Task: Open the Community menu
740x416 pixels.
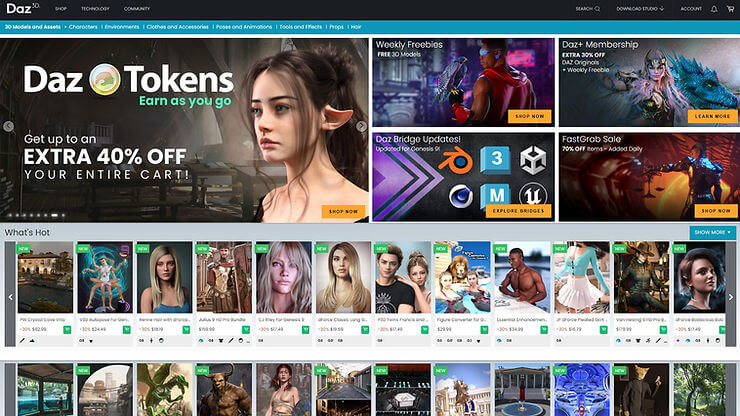Action: tap(137, 9)
